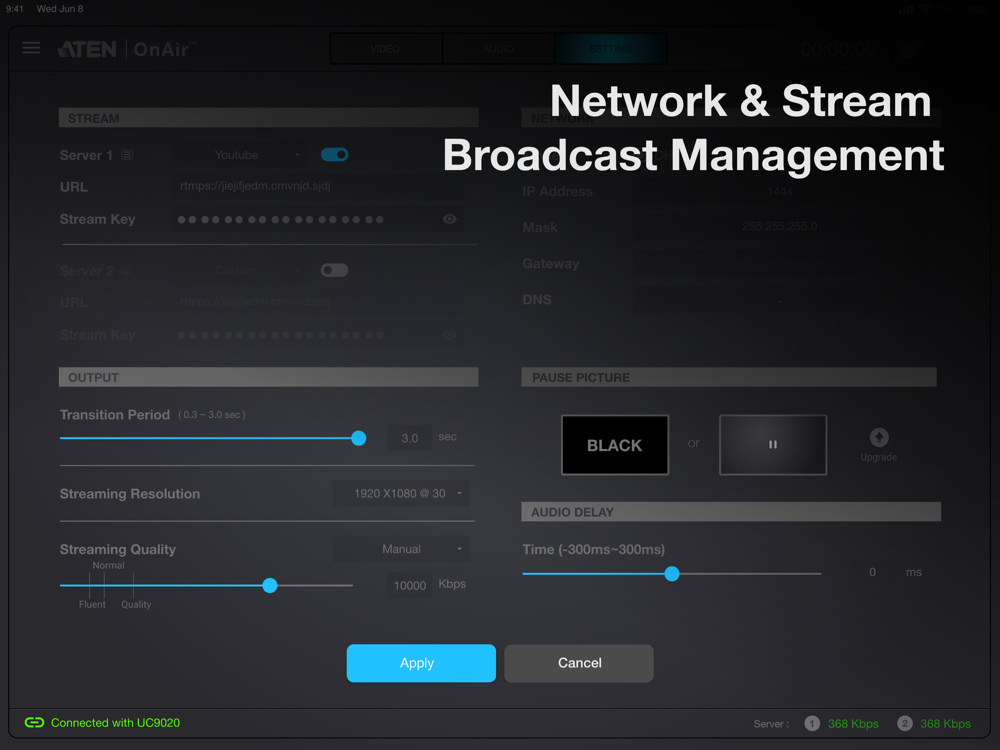Screen dimensions: 1000x750
Task: Switch to the AUDIO tab
Action: coord(498,49)
